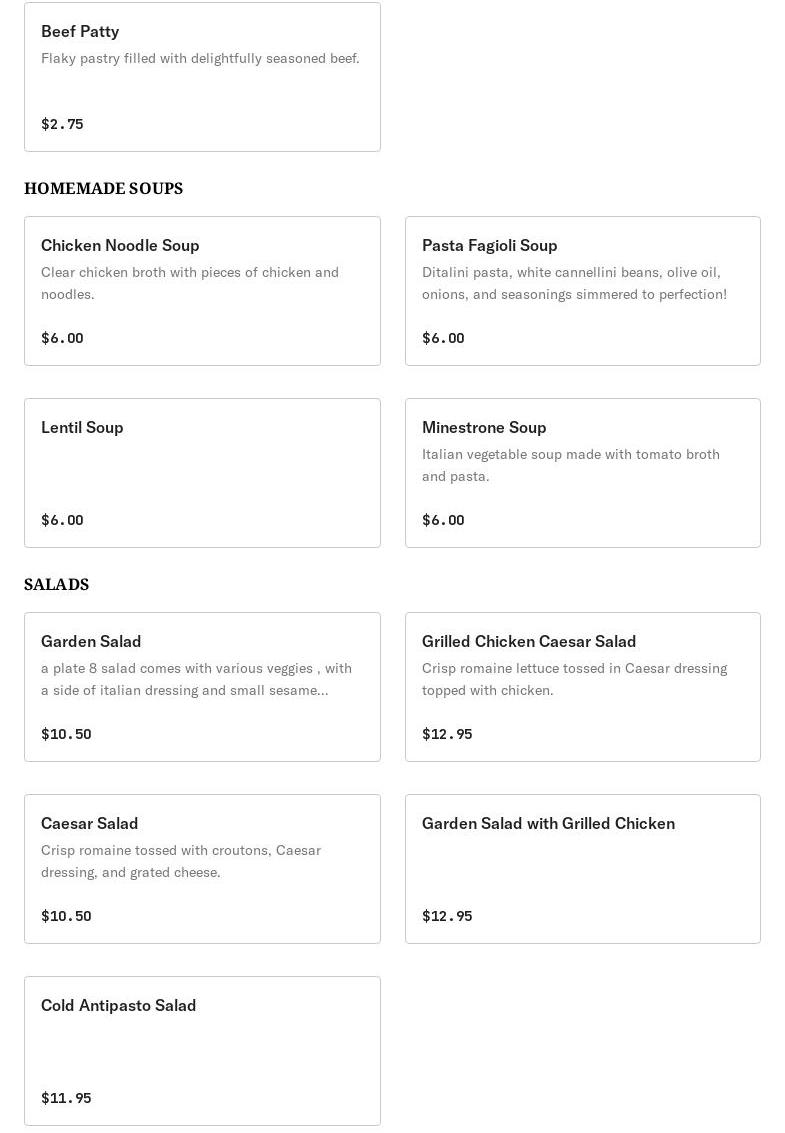Viewport: 785px width, 1133px height.
Task: Choose the Caesar Salad card
Action: 202,869
